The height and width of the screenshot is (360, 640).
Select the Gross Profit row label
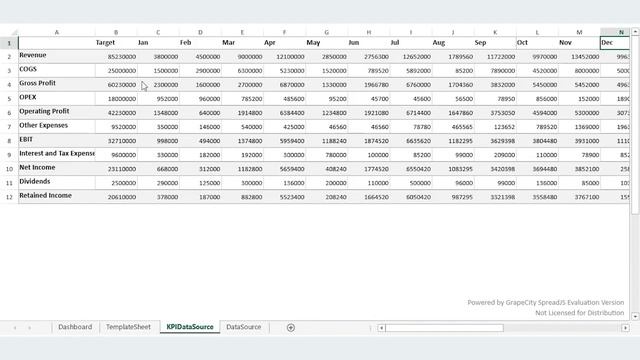click(57, 84)
